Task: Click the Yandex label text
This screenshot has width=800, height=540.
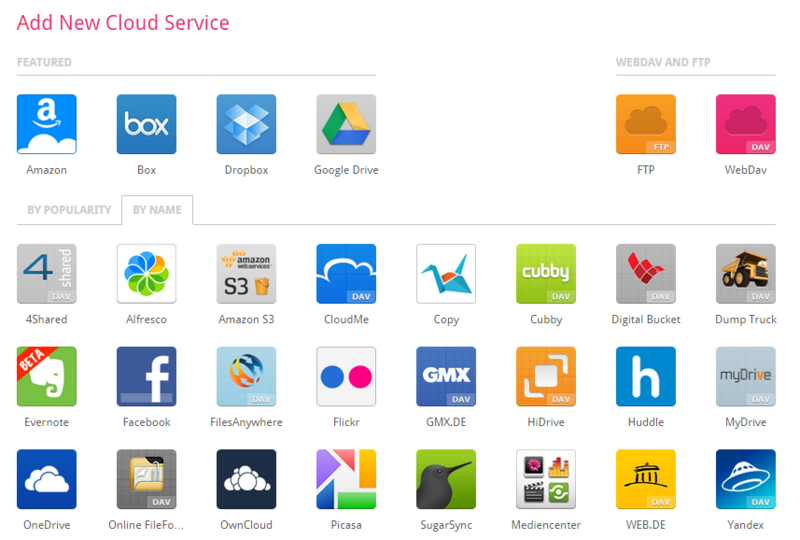Action: click(745, 525)
